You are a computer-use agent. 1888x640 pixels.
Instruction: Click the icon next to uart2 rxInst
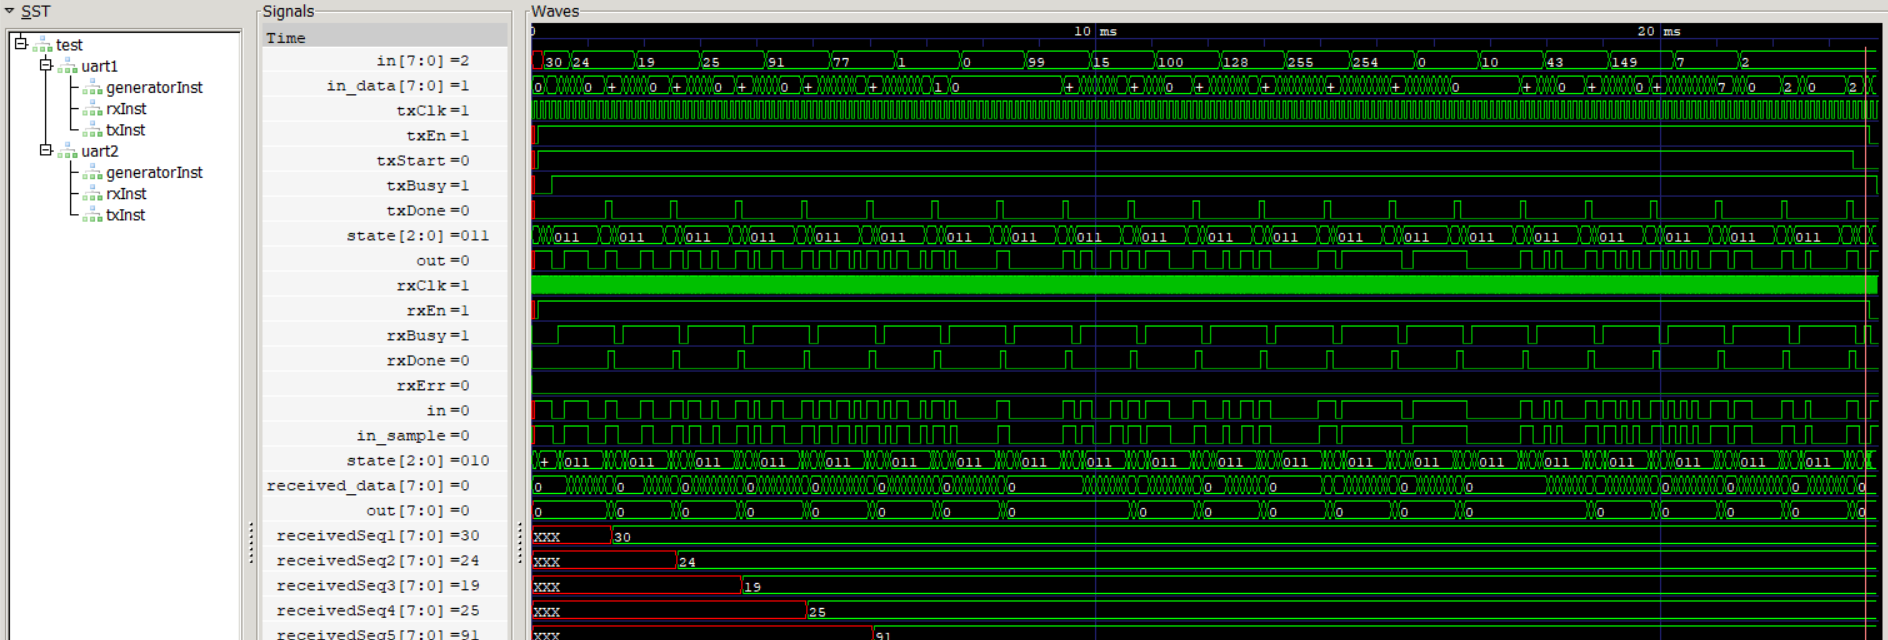point(92,194)
